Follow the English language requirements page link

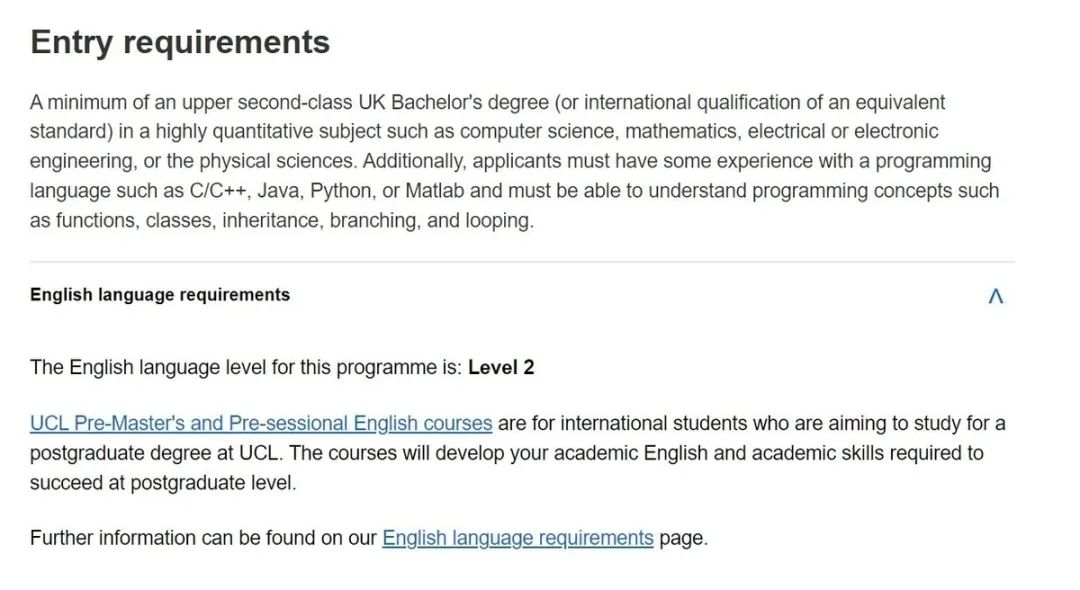[x=518, y=538]
